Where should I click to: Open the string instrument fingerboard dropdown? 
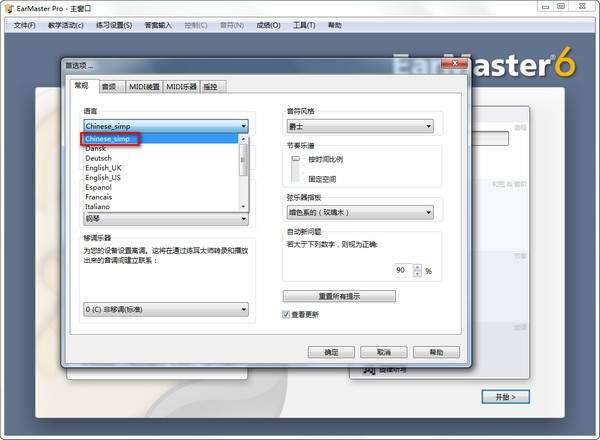pos(429,212)
